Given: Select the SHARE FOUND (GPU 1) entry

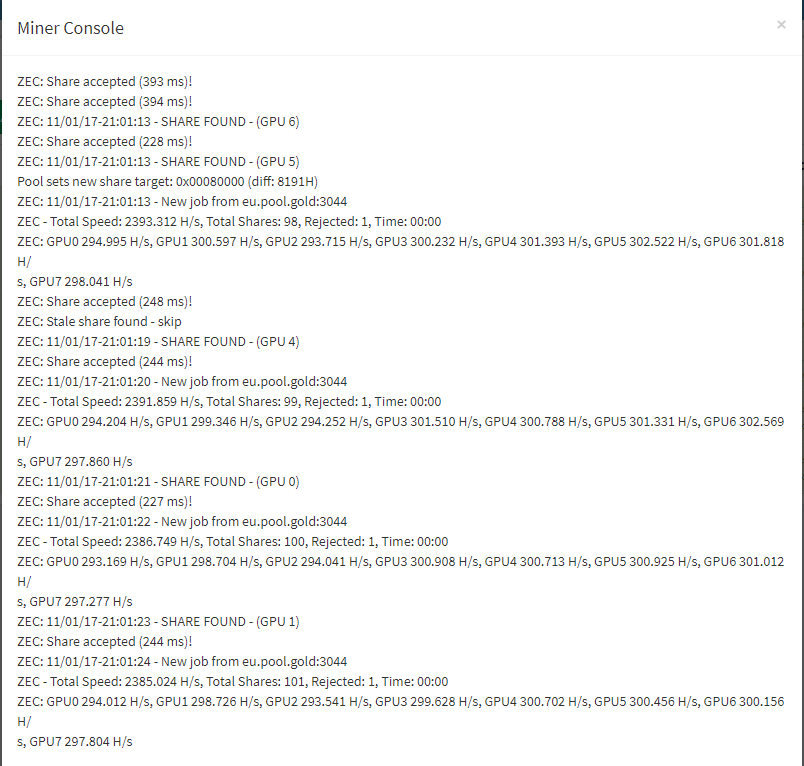Looking at the screenshot, I should point(158,621).
